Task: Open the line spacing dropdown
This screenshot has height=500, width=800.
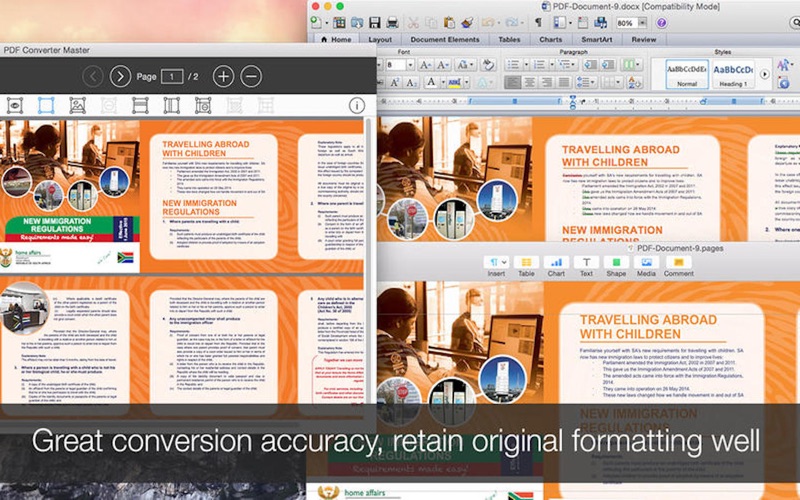Action: [586, 82]
